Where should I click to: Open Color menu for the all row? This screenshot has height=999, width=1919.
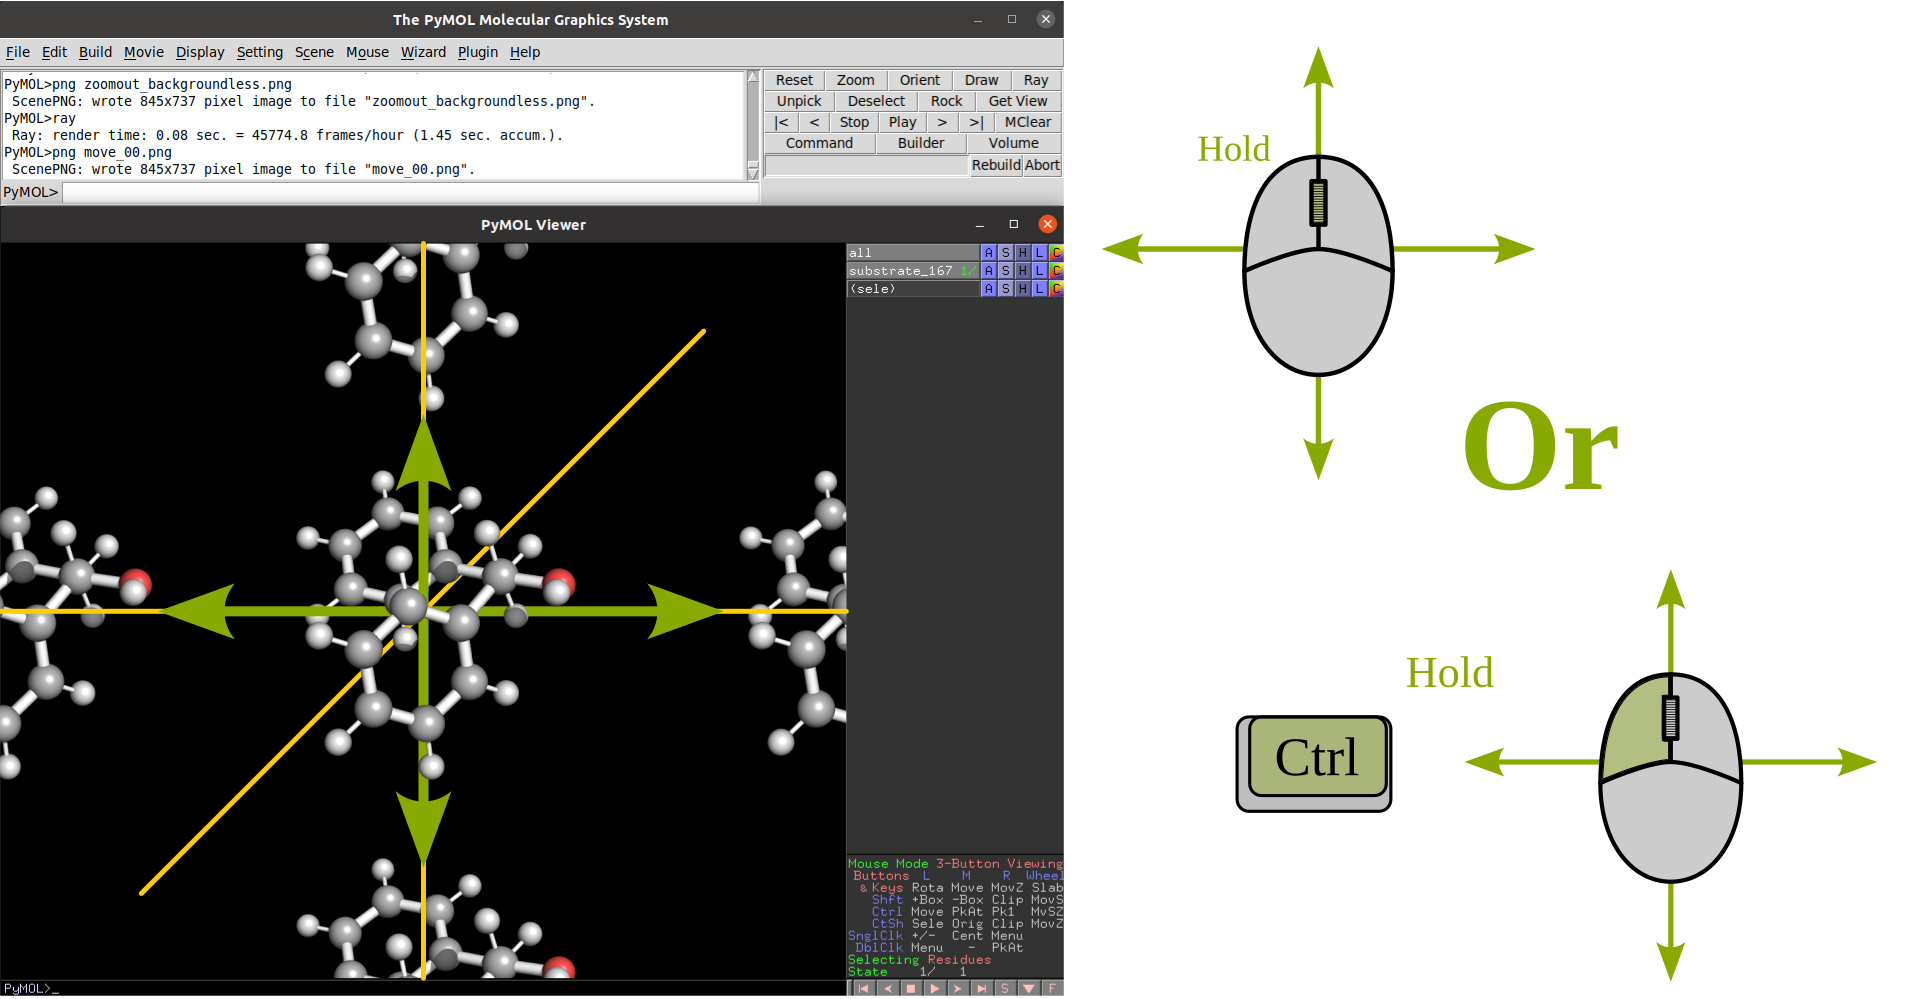[x=1056, y=253]
